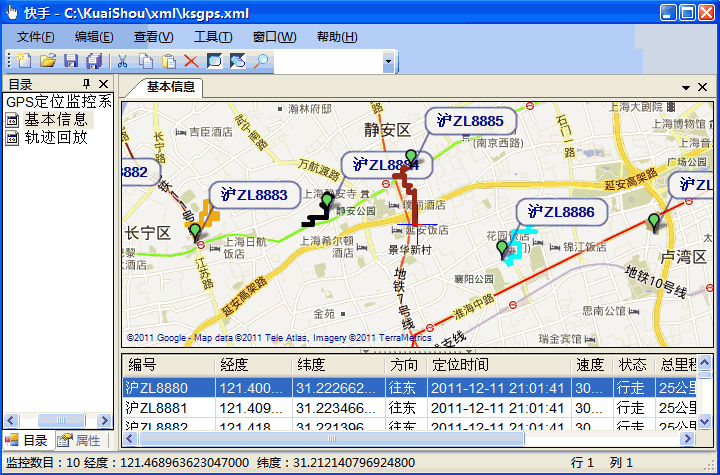720x475 pixels.
Task: Select the 沪ZL8880 row cell
Action: click(169, 388)
